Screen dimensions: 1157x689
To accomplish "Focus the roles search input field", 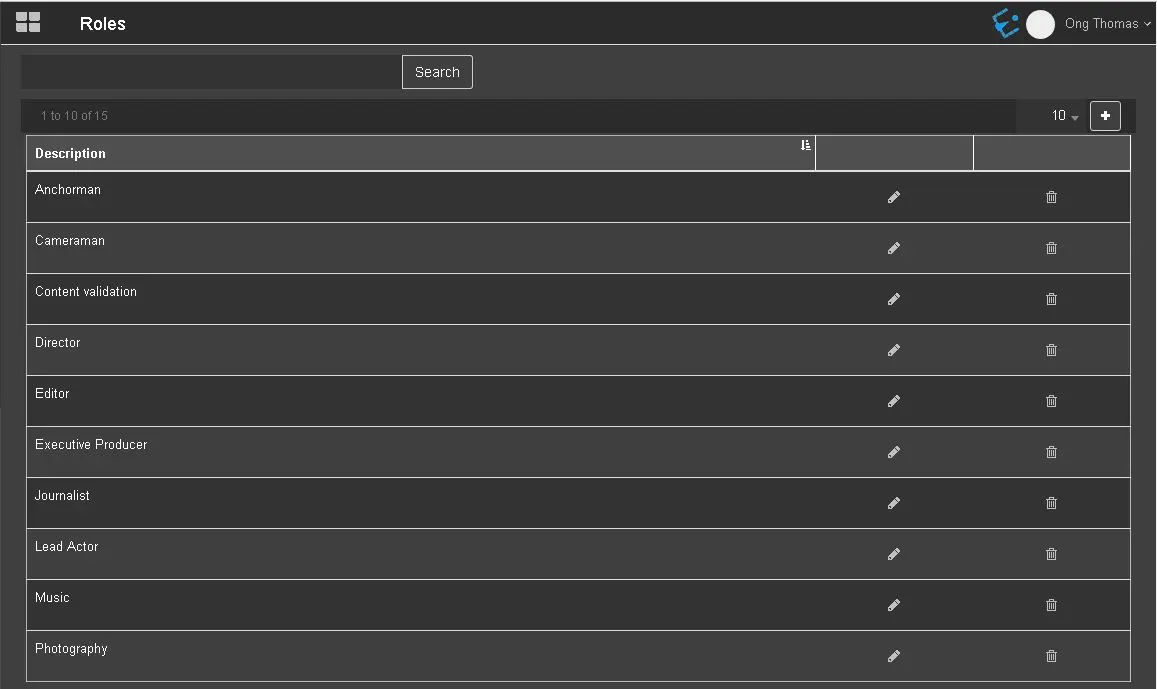I will coord(211,72).
